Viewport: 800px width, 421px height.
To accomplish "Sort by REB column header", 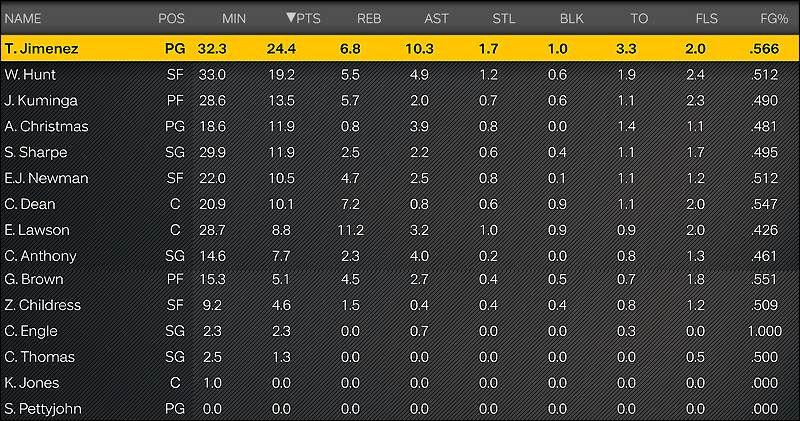I will pyautogui.click(x=369, y=19).
